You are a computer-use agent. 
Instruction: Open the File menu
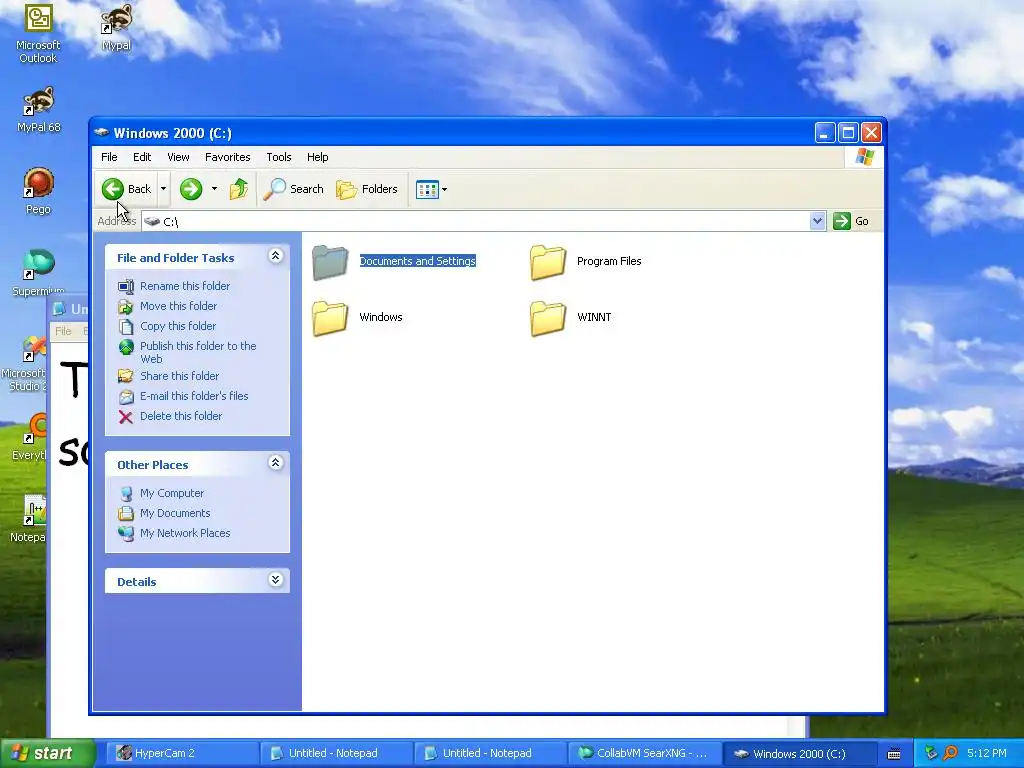pyautogui.click(x=109, y=157)
